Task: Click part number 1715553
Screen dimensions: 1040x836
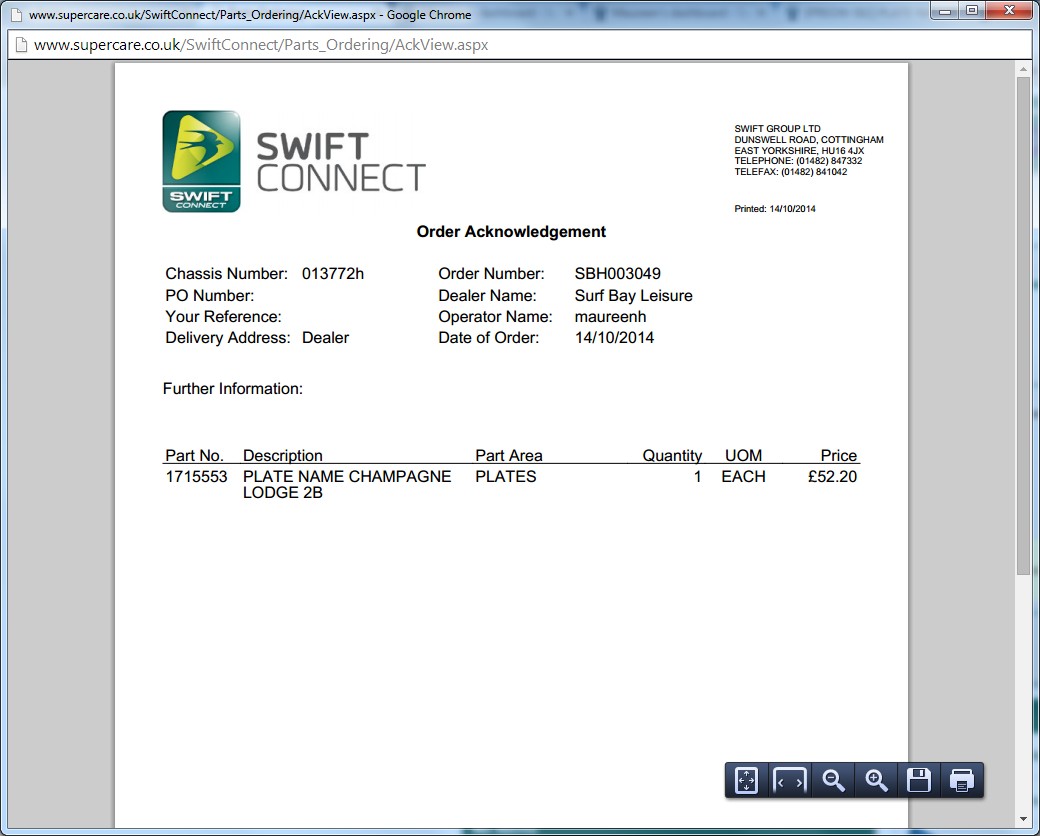Action: click(x=196, y=476)
